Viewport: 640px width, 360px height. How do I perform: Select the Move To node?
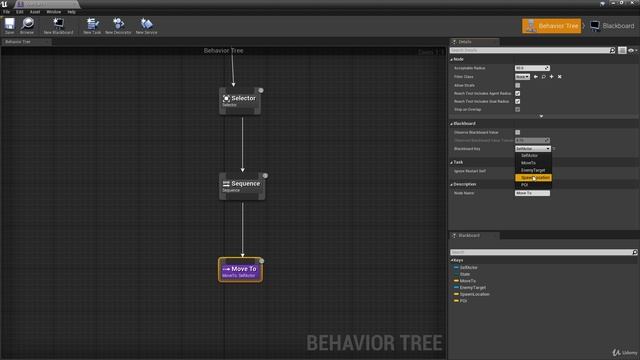pos(240,270)
